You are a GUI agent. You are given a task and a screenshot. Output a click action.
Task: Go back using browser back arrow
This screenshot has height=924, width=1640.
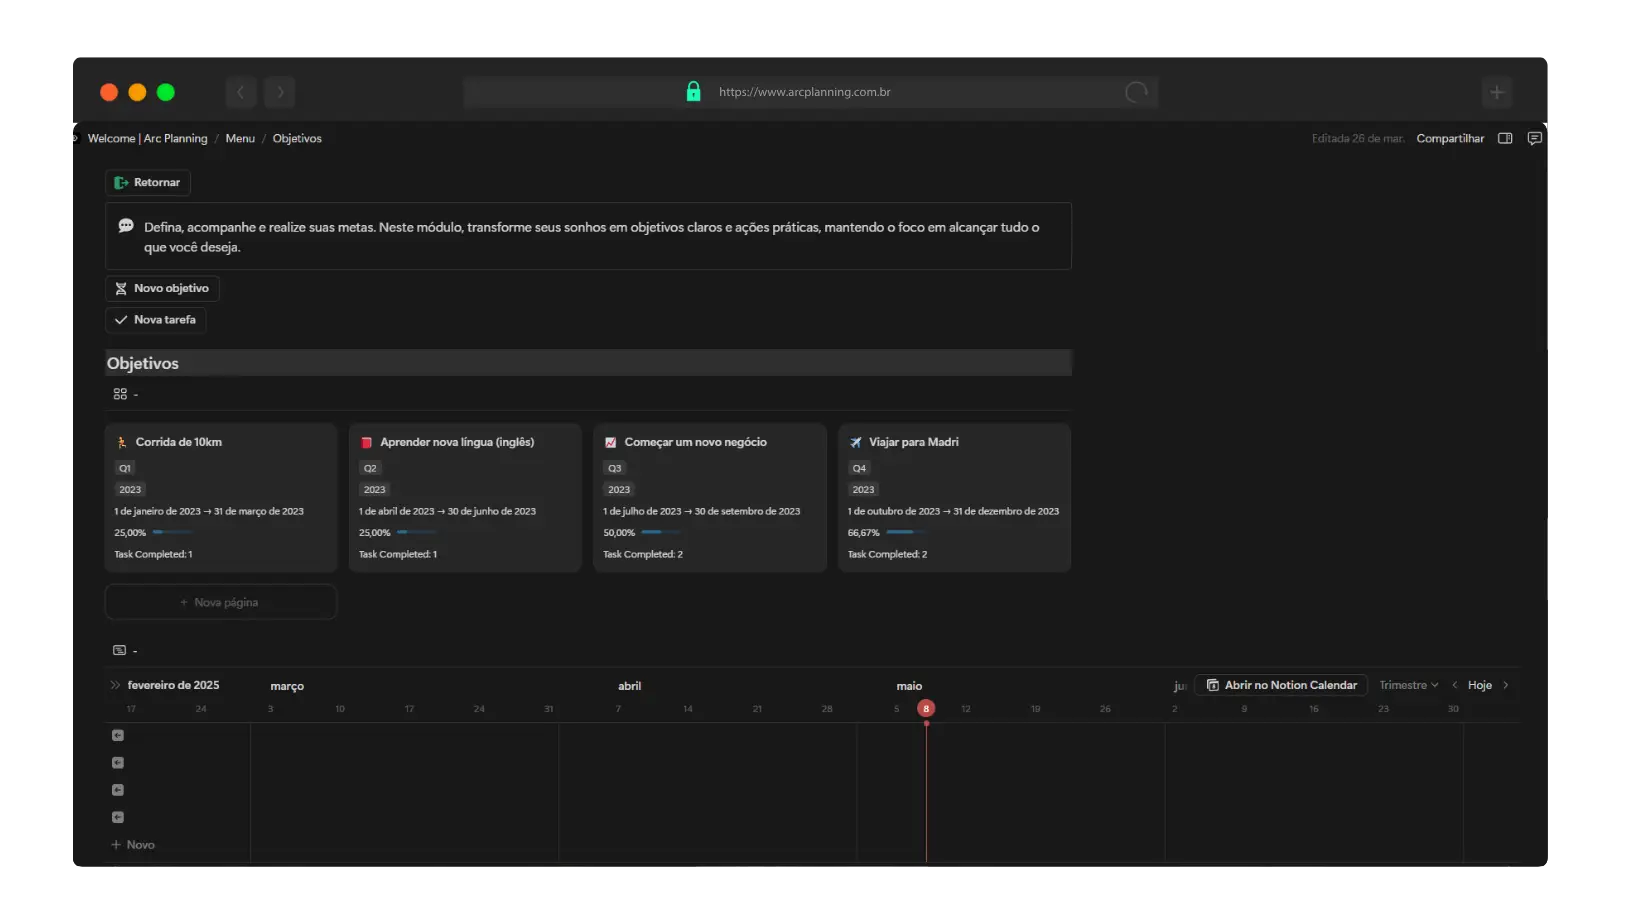click(x=240, y=92)
